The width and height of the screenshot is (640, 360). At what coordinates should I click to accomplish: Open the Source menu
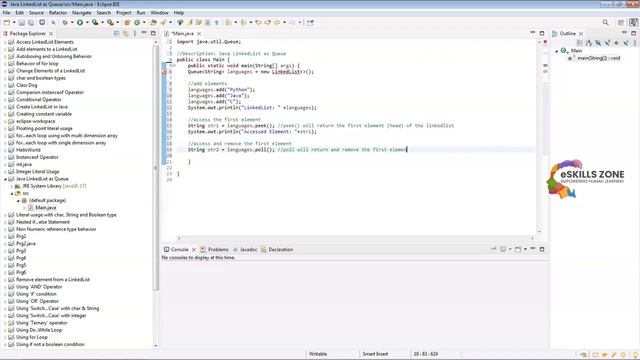point(36,13)
